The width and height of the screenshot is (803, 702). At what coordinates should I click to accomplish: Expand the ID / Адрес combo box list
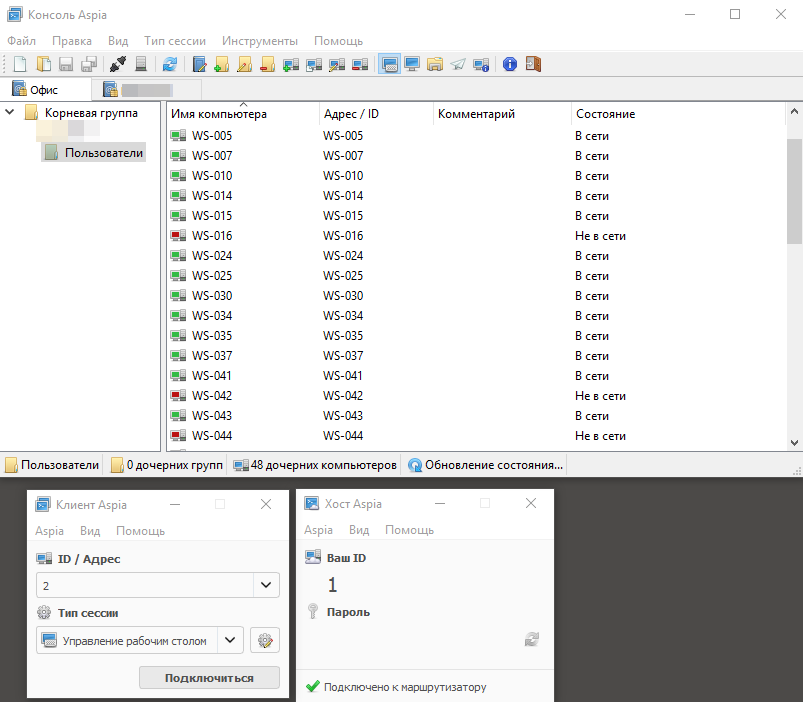267,585
